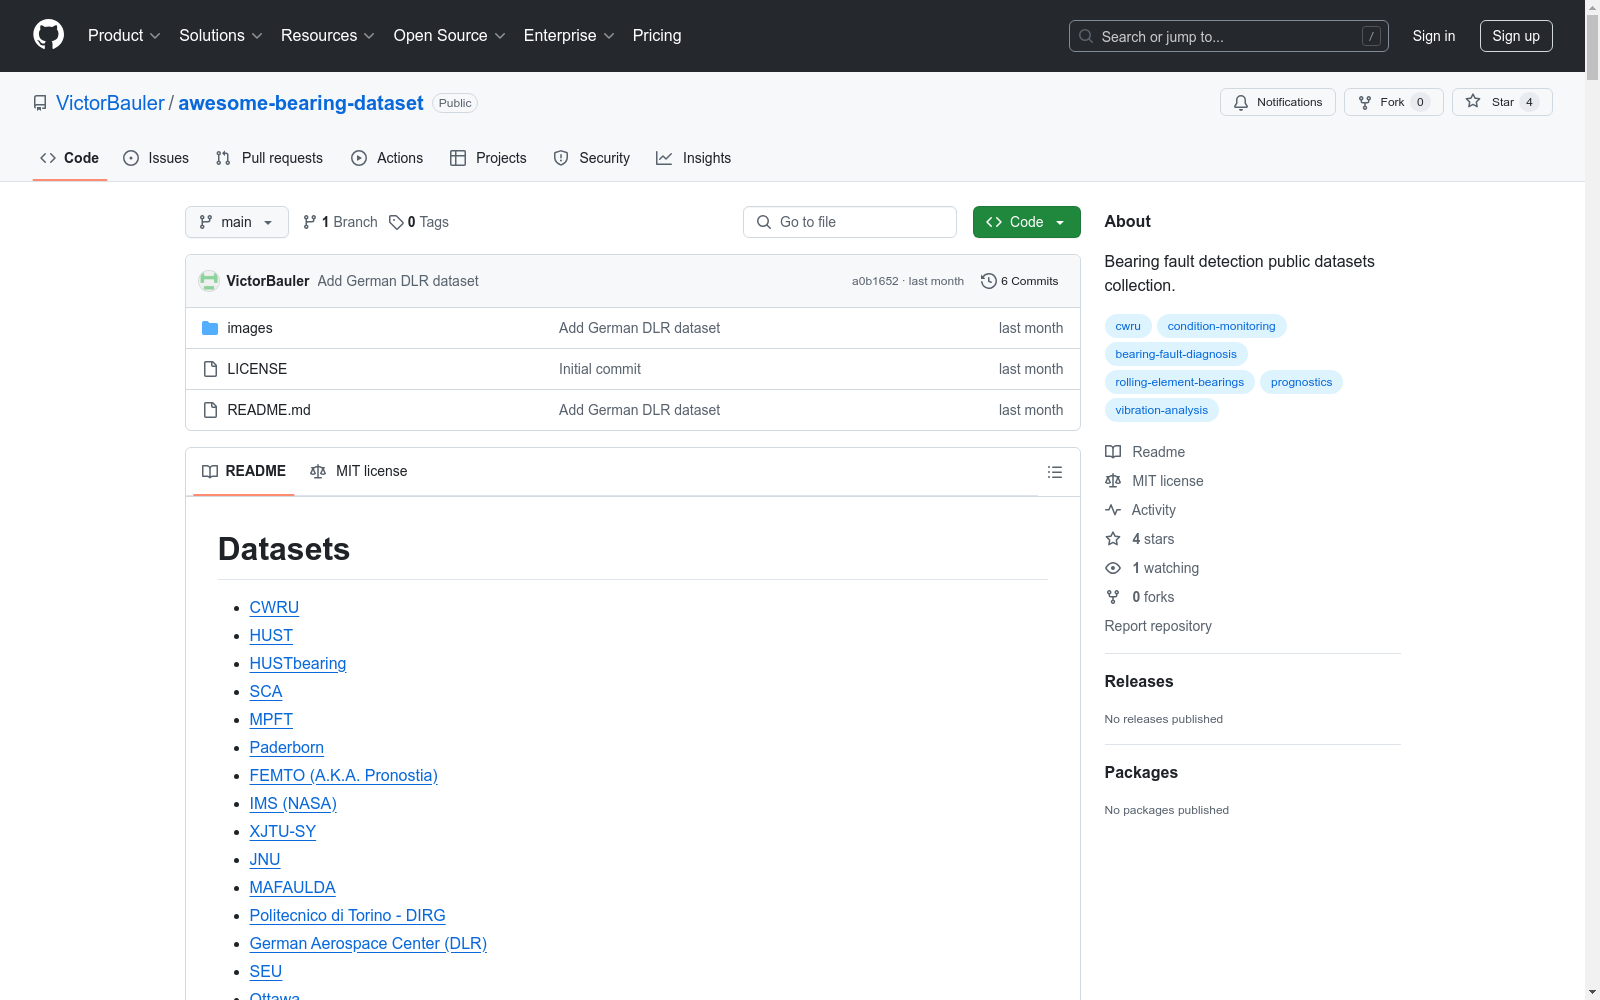Click the eye icon beside 1 watching
The height and width of the screenshot is (1000, 1600).
(x=1113, y=568)
